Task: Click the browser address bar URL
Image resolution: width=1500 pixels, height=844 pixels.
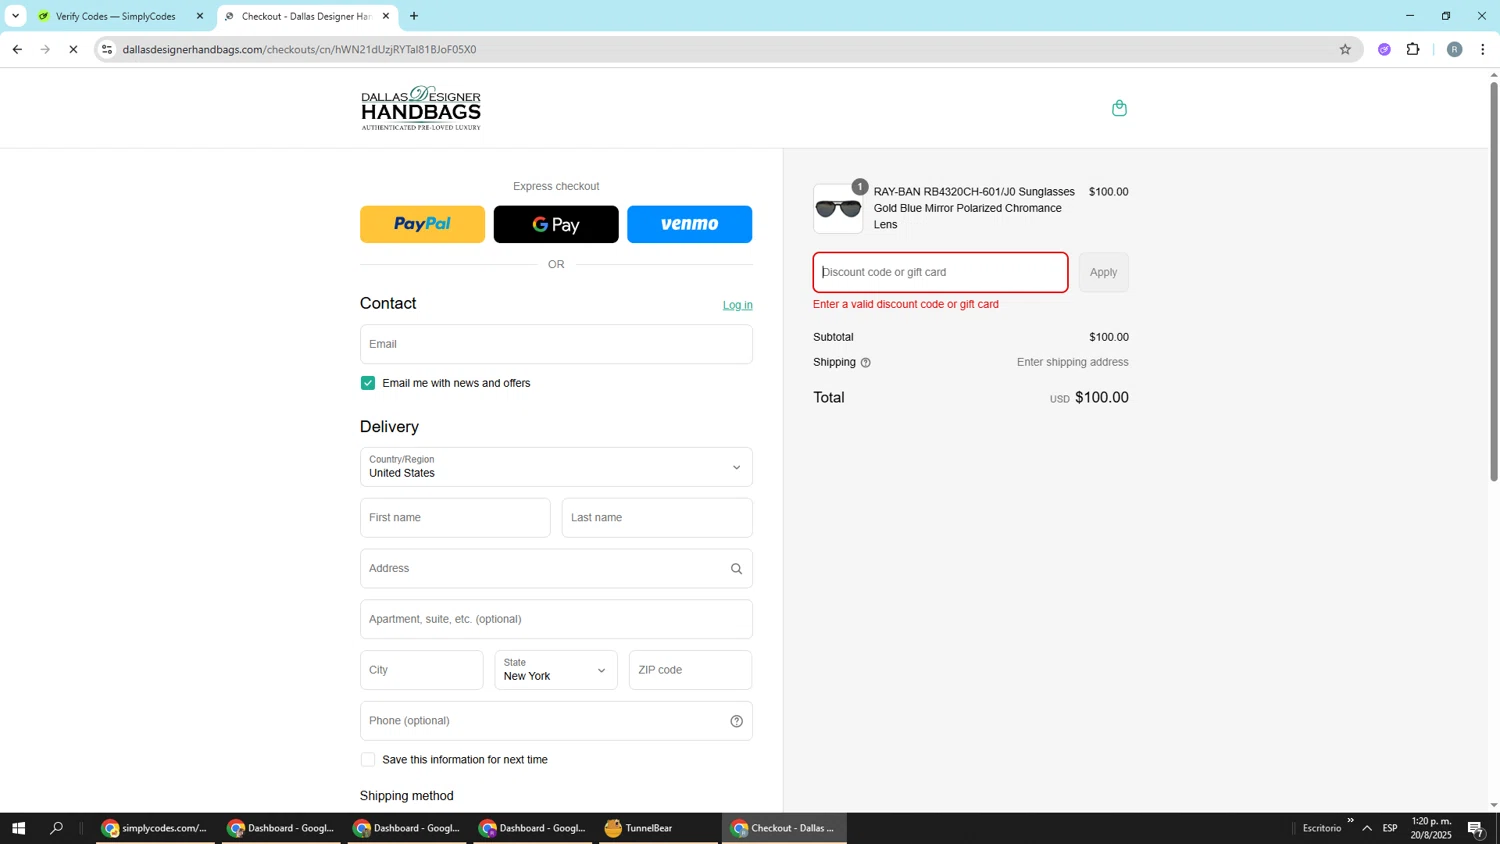Action: [x=299, y=49]
